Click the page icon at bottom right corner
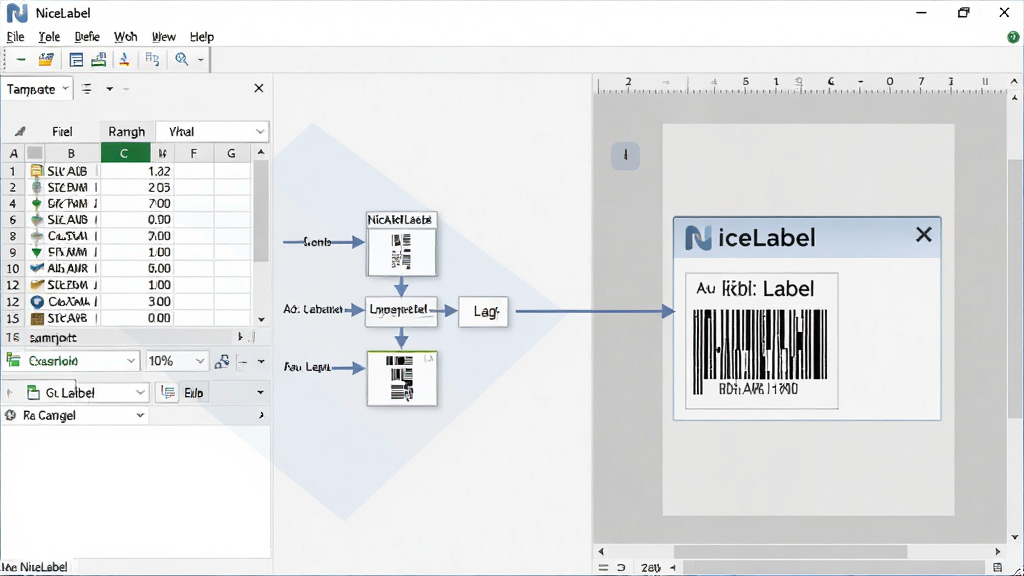 point(997,568)
